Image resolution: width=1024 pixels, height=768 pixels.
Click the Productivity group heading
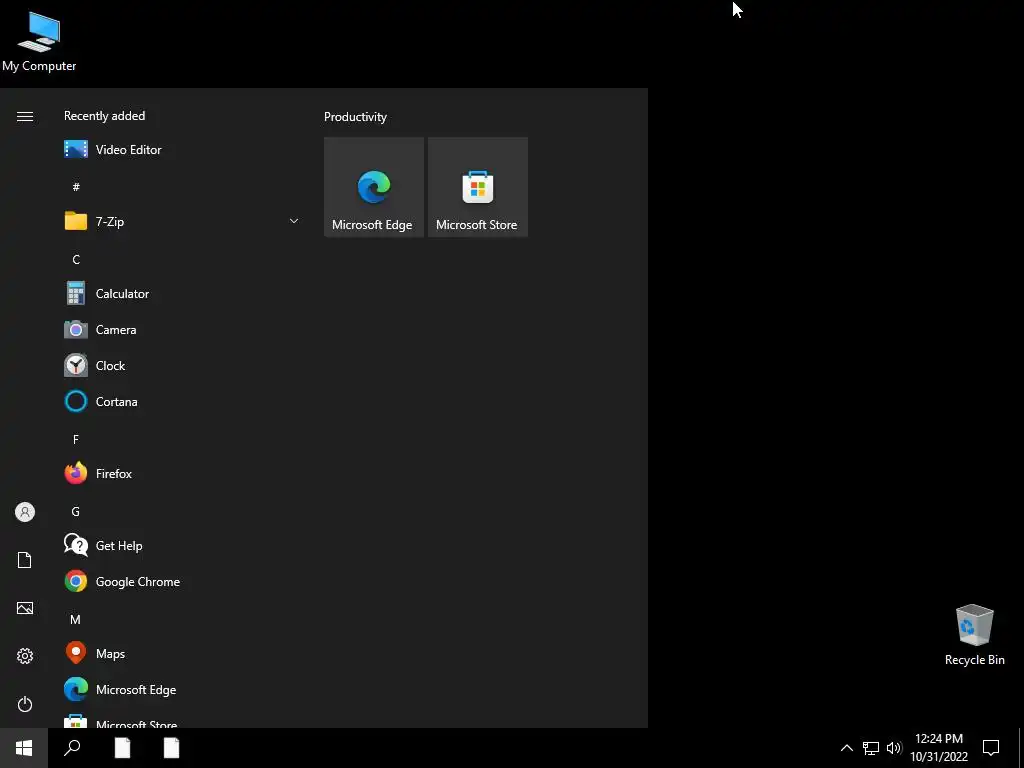[x=355, y=117]
